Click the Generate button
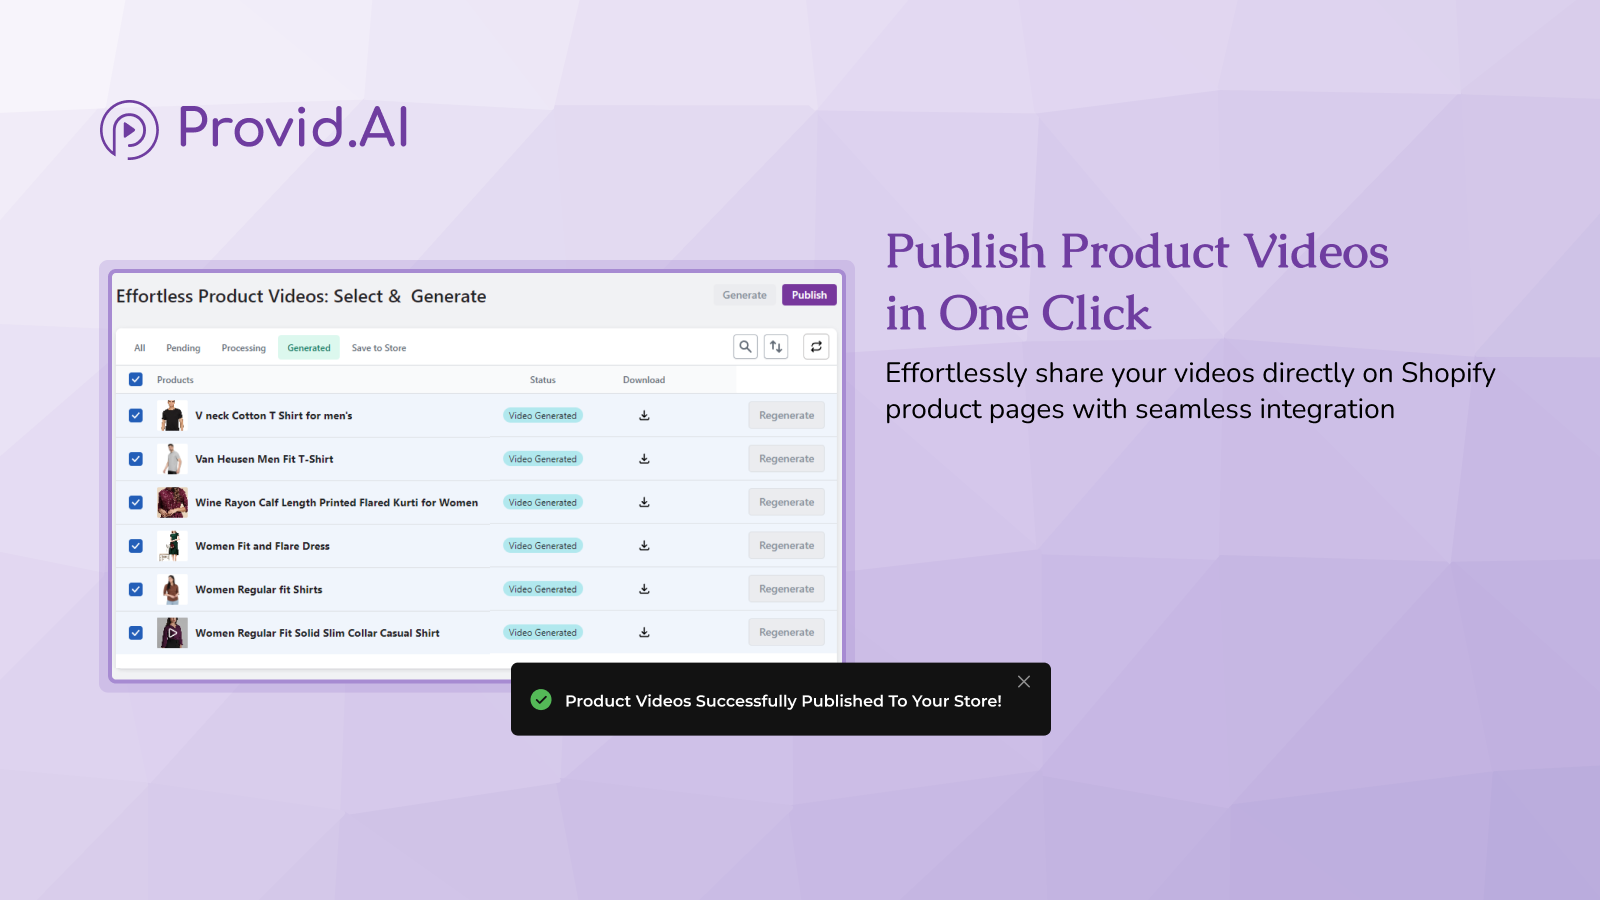 click(x=745, y=295)
